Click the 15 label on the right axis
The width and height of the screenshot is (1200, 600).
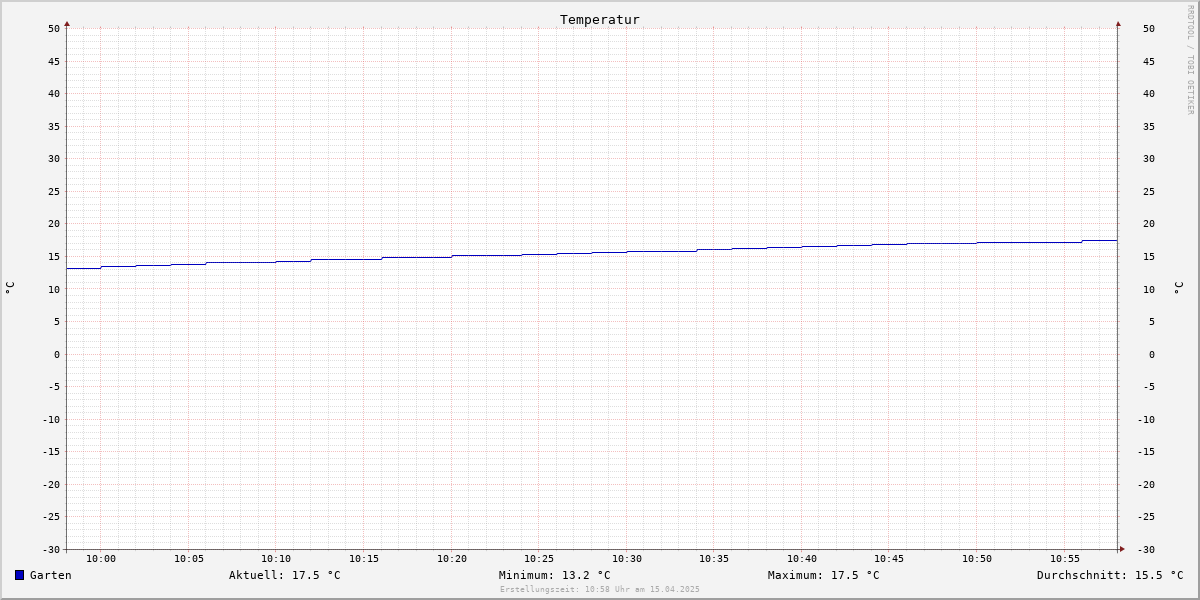pyautogui.click(x=1149, y=257)
